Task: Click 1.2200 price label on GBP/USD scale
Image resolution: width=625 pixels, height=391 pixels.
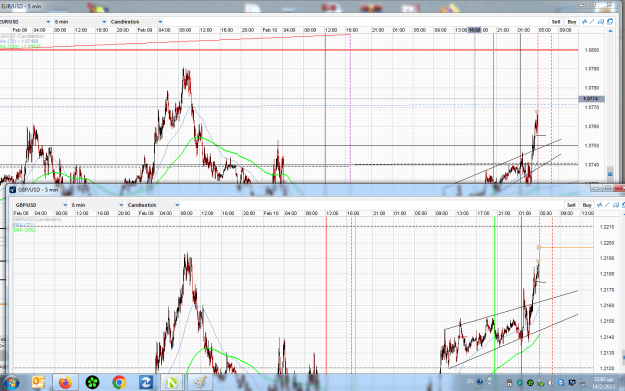Action: click(x=607, y=243)
